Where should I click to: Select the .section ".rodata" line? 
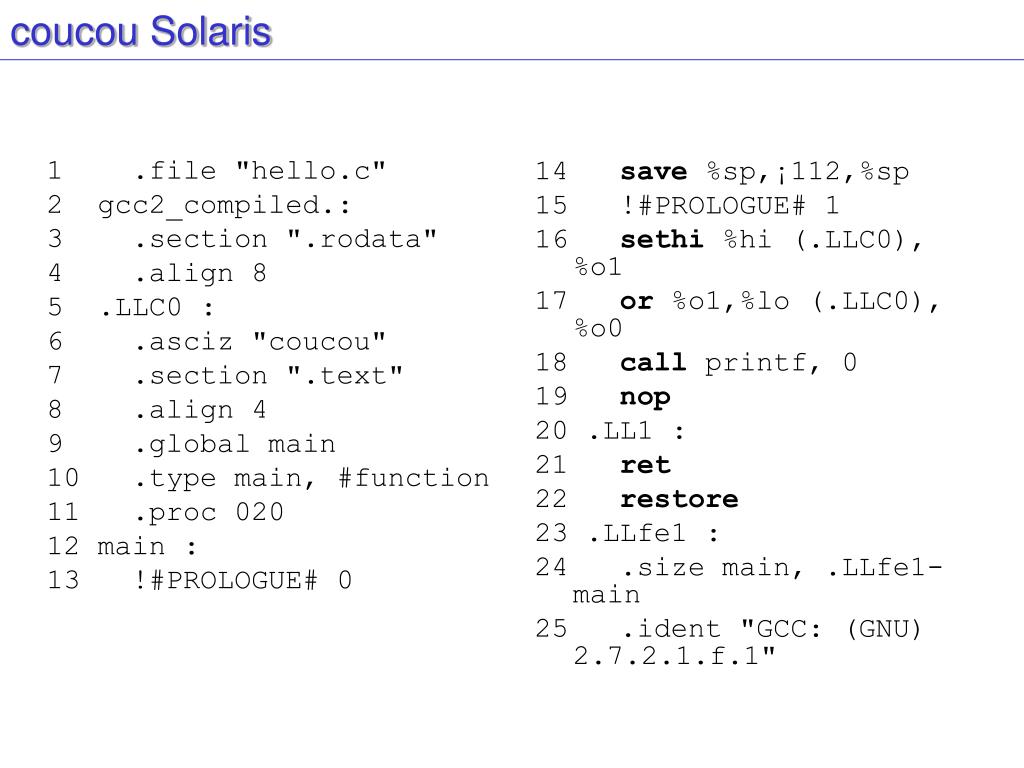(285, 239)
